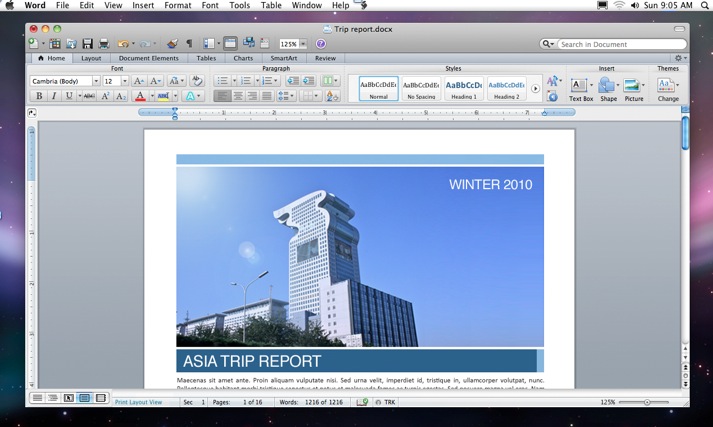
Task: Open the Cambria (Body) font dropdown
Action: pos(95,81)
